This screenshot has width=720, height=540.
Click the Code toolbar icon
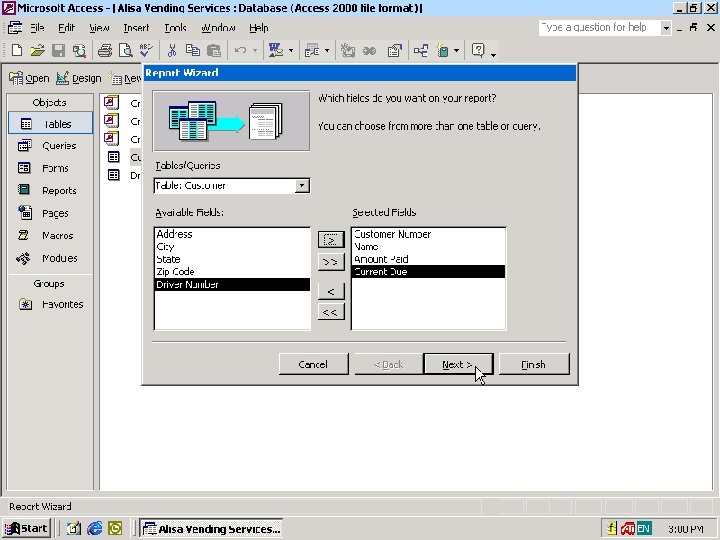(348, 50)
